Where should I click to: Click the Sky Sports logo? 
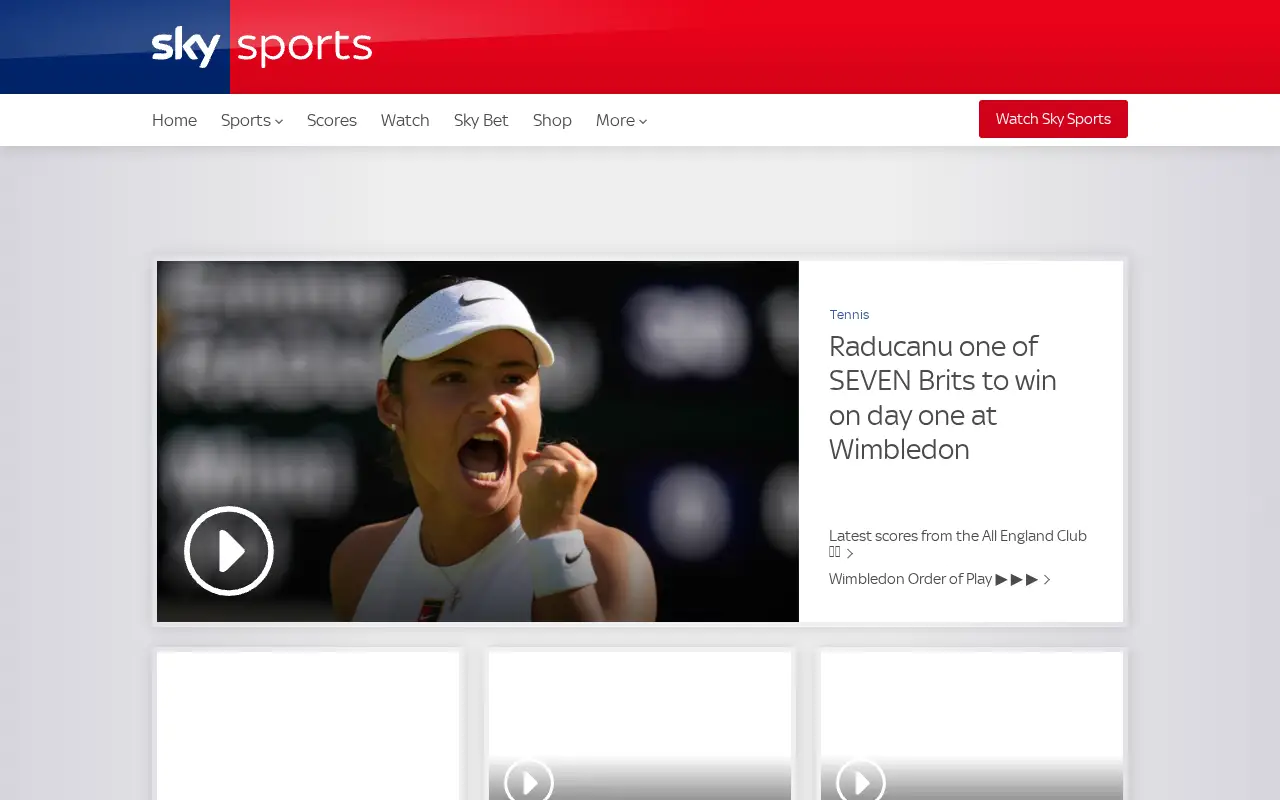(x=262, y=47)
